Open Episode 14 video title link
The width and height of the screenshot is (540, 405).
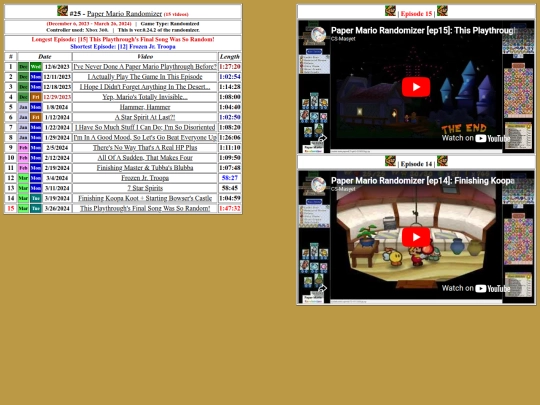pyautogui.click(x=423, y=180)
